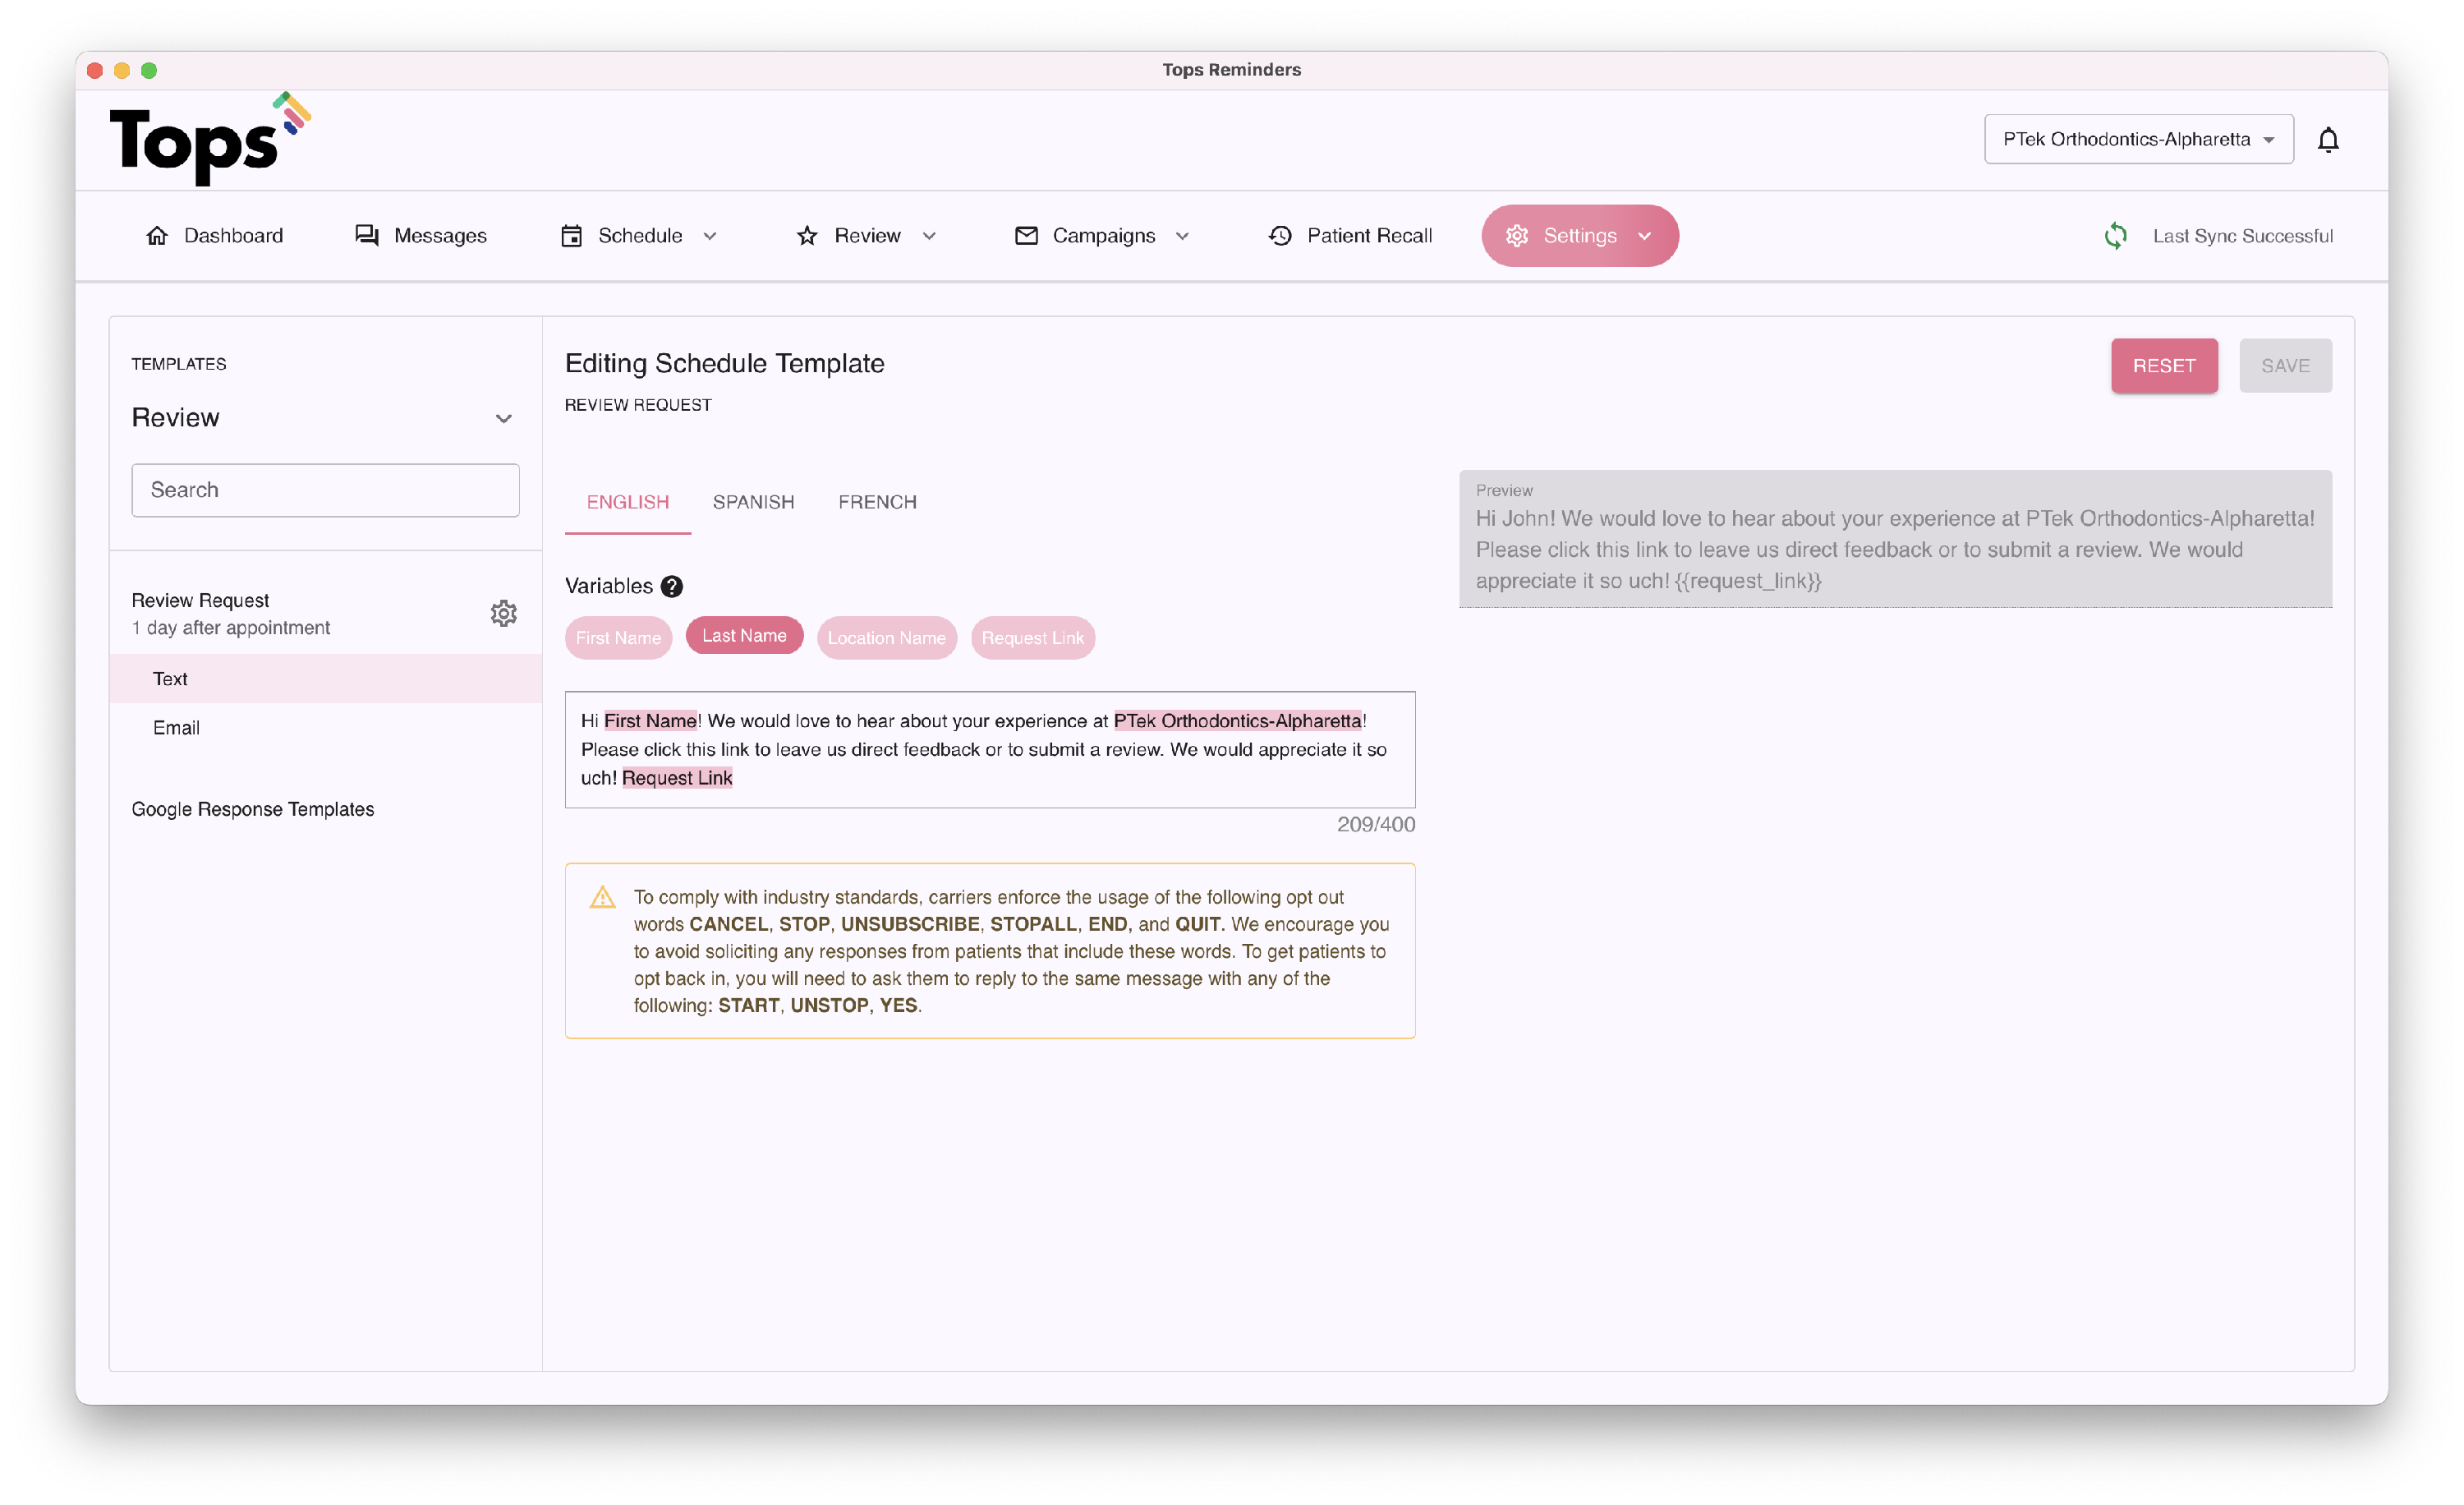Open Google Response Templates
Screen dimensions: 2464x1505
253,809
